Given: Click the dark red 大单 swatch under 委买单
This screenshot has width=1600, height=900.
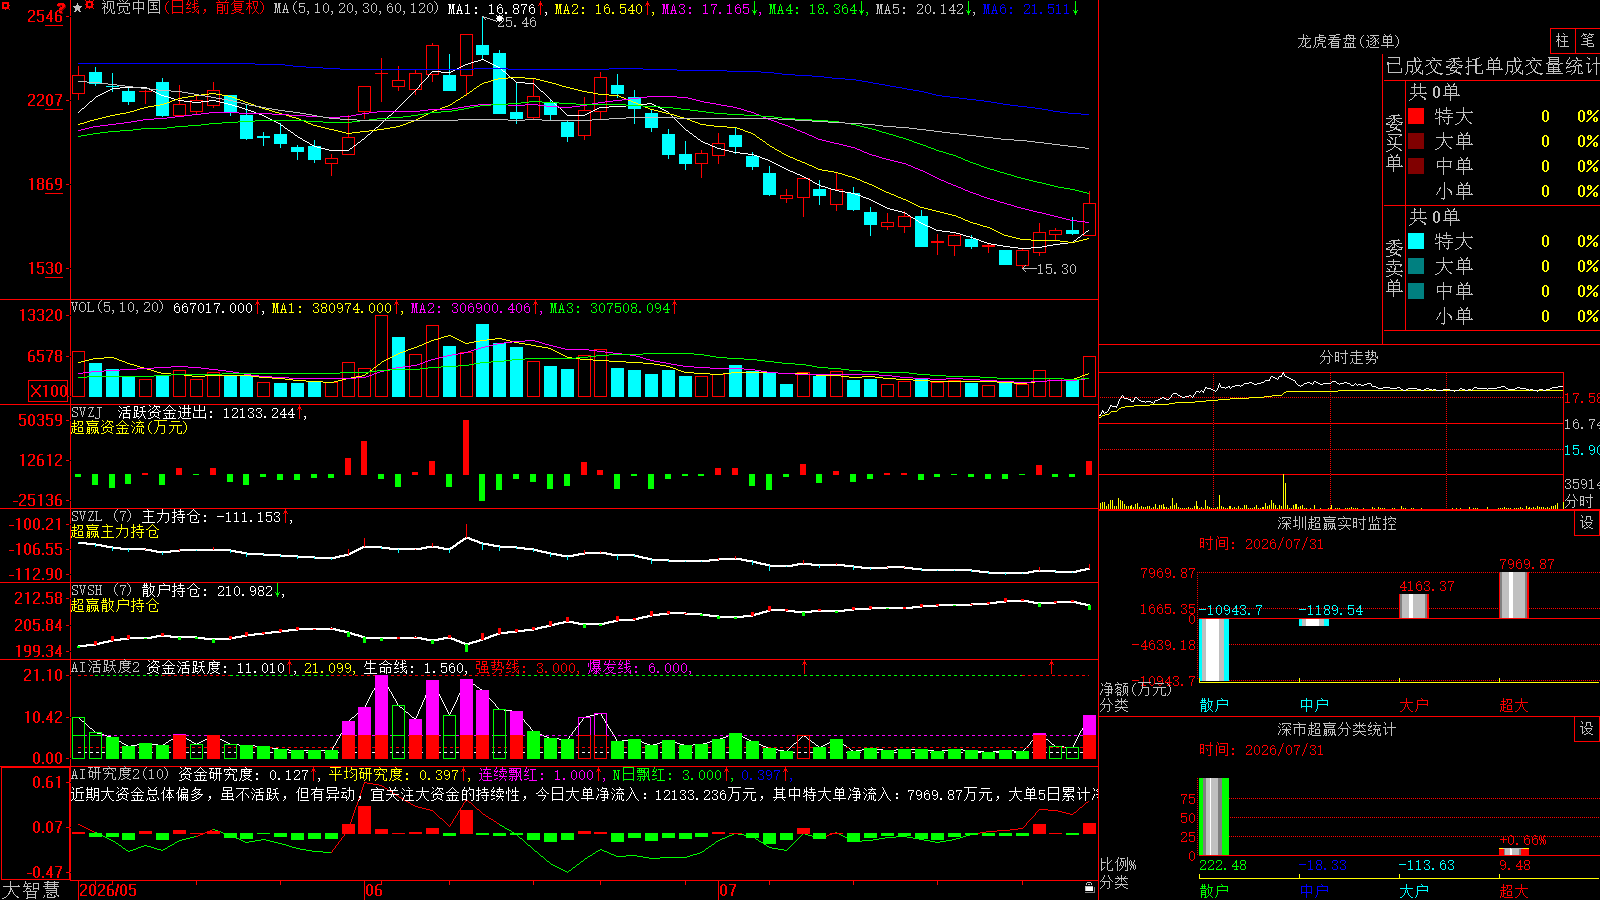Looking at the screenshot, I should point(1416,141).
